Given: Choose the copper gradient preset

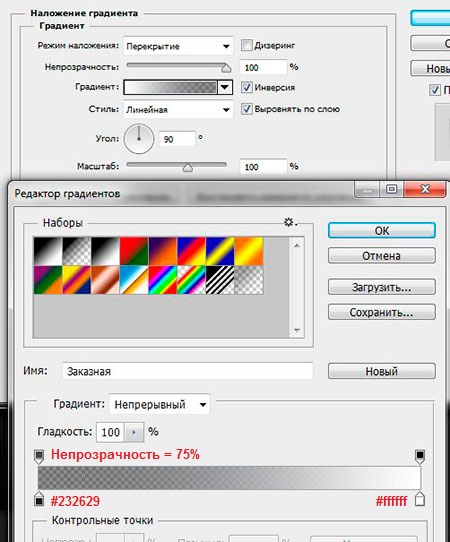Looking at the screenshot, I should [105, 280].
